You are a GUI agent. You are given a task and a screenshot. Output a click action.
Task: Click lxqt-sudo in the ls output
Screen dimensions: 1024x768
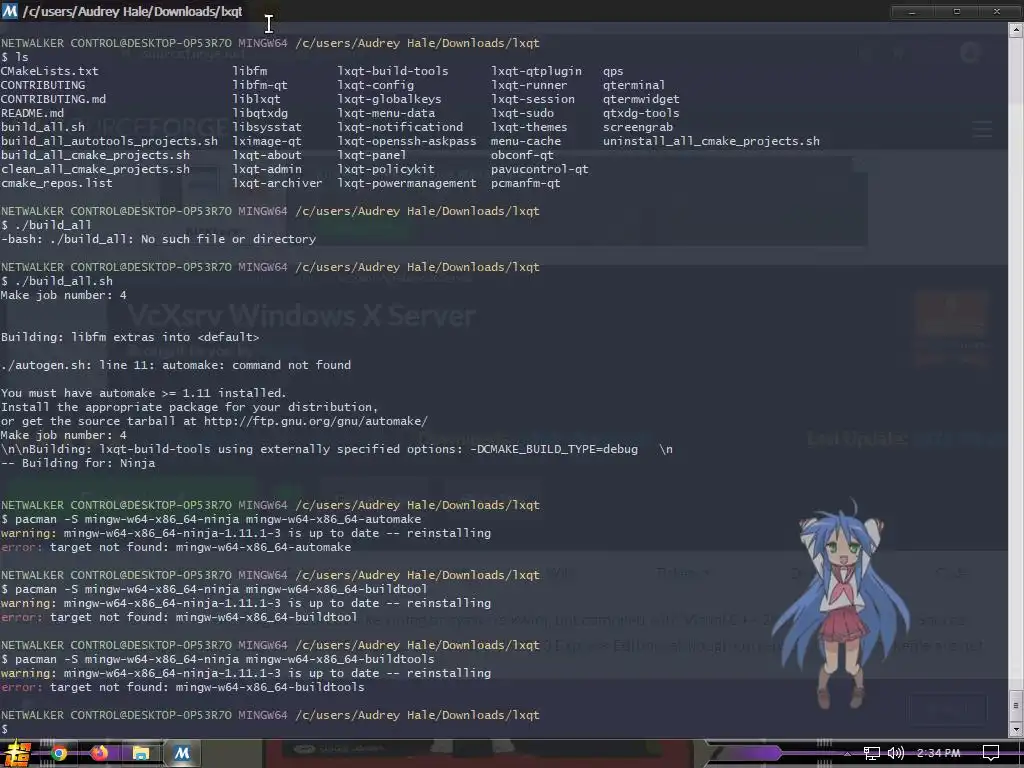pyautogui.click(x=522, y=113)
